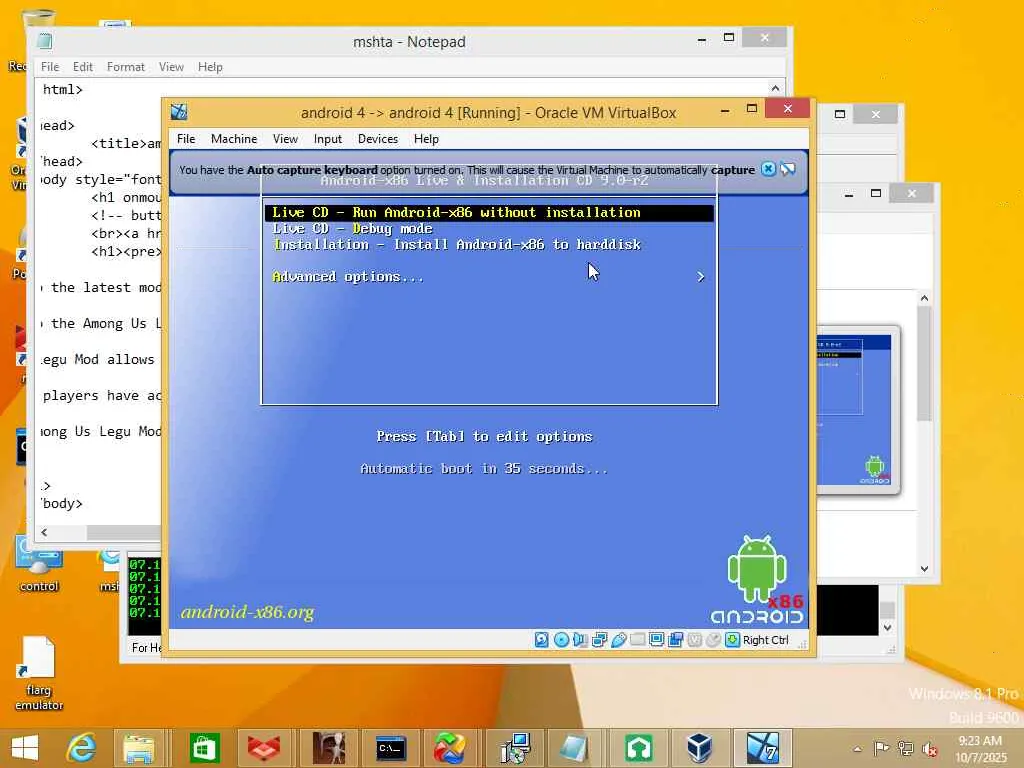The height and width of the screenshot is (768, 1024).
Task: Click the Right Ctrl host key label
Action: (x=766, y=640)
